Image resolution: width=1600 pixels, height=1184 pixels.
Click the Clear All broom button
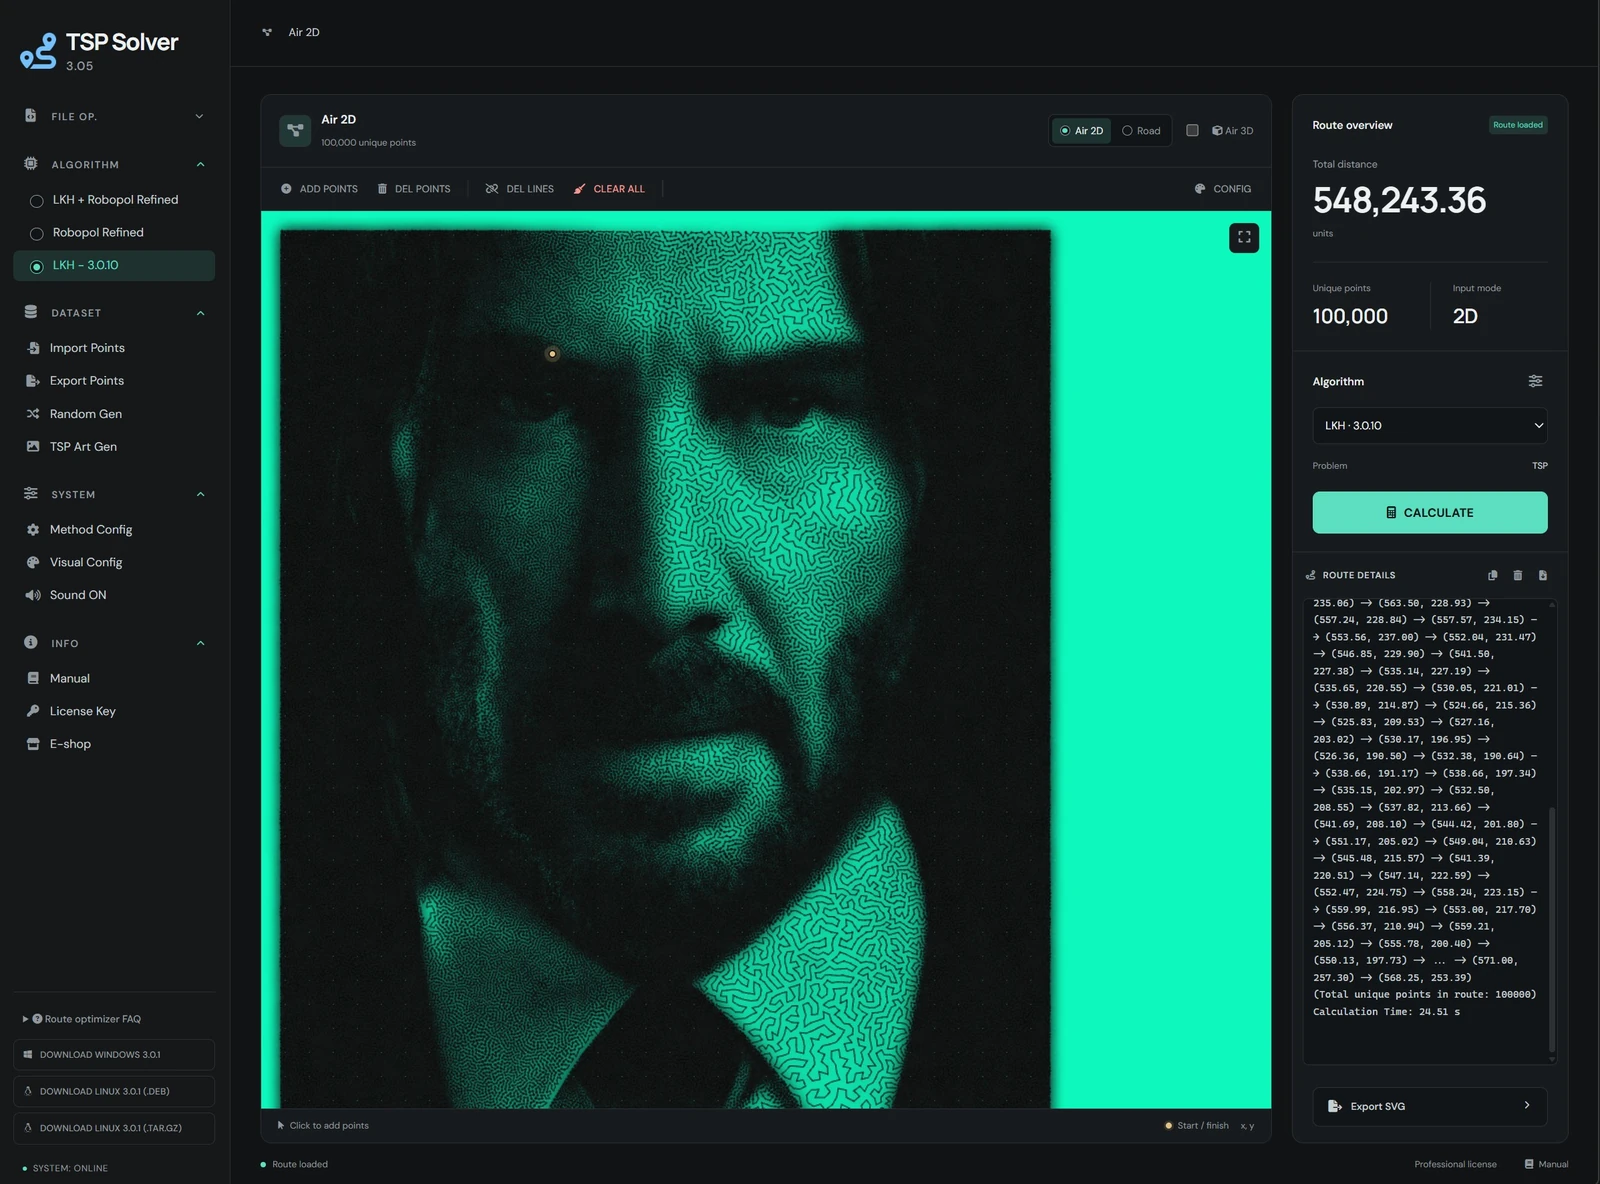click(x=609, y=189)
